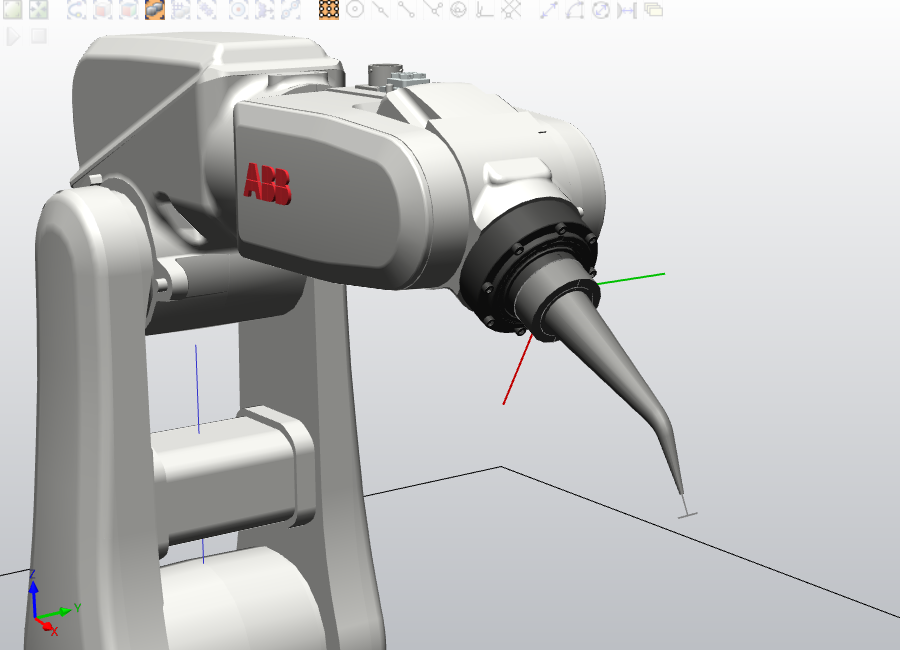Enable the Snap Edge icon

pyautogui.click(x=433, y=9)
